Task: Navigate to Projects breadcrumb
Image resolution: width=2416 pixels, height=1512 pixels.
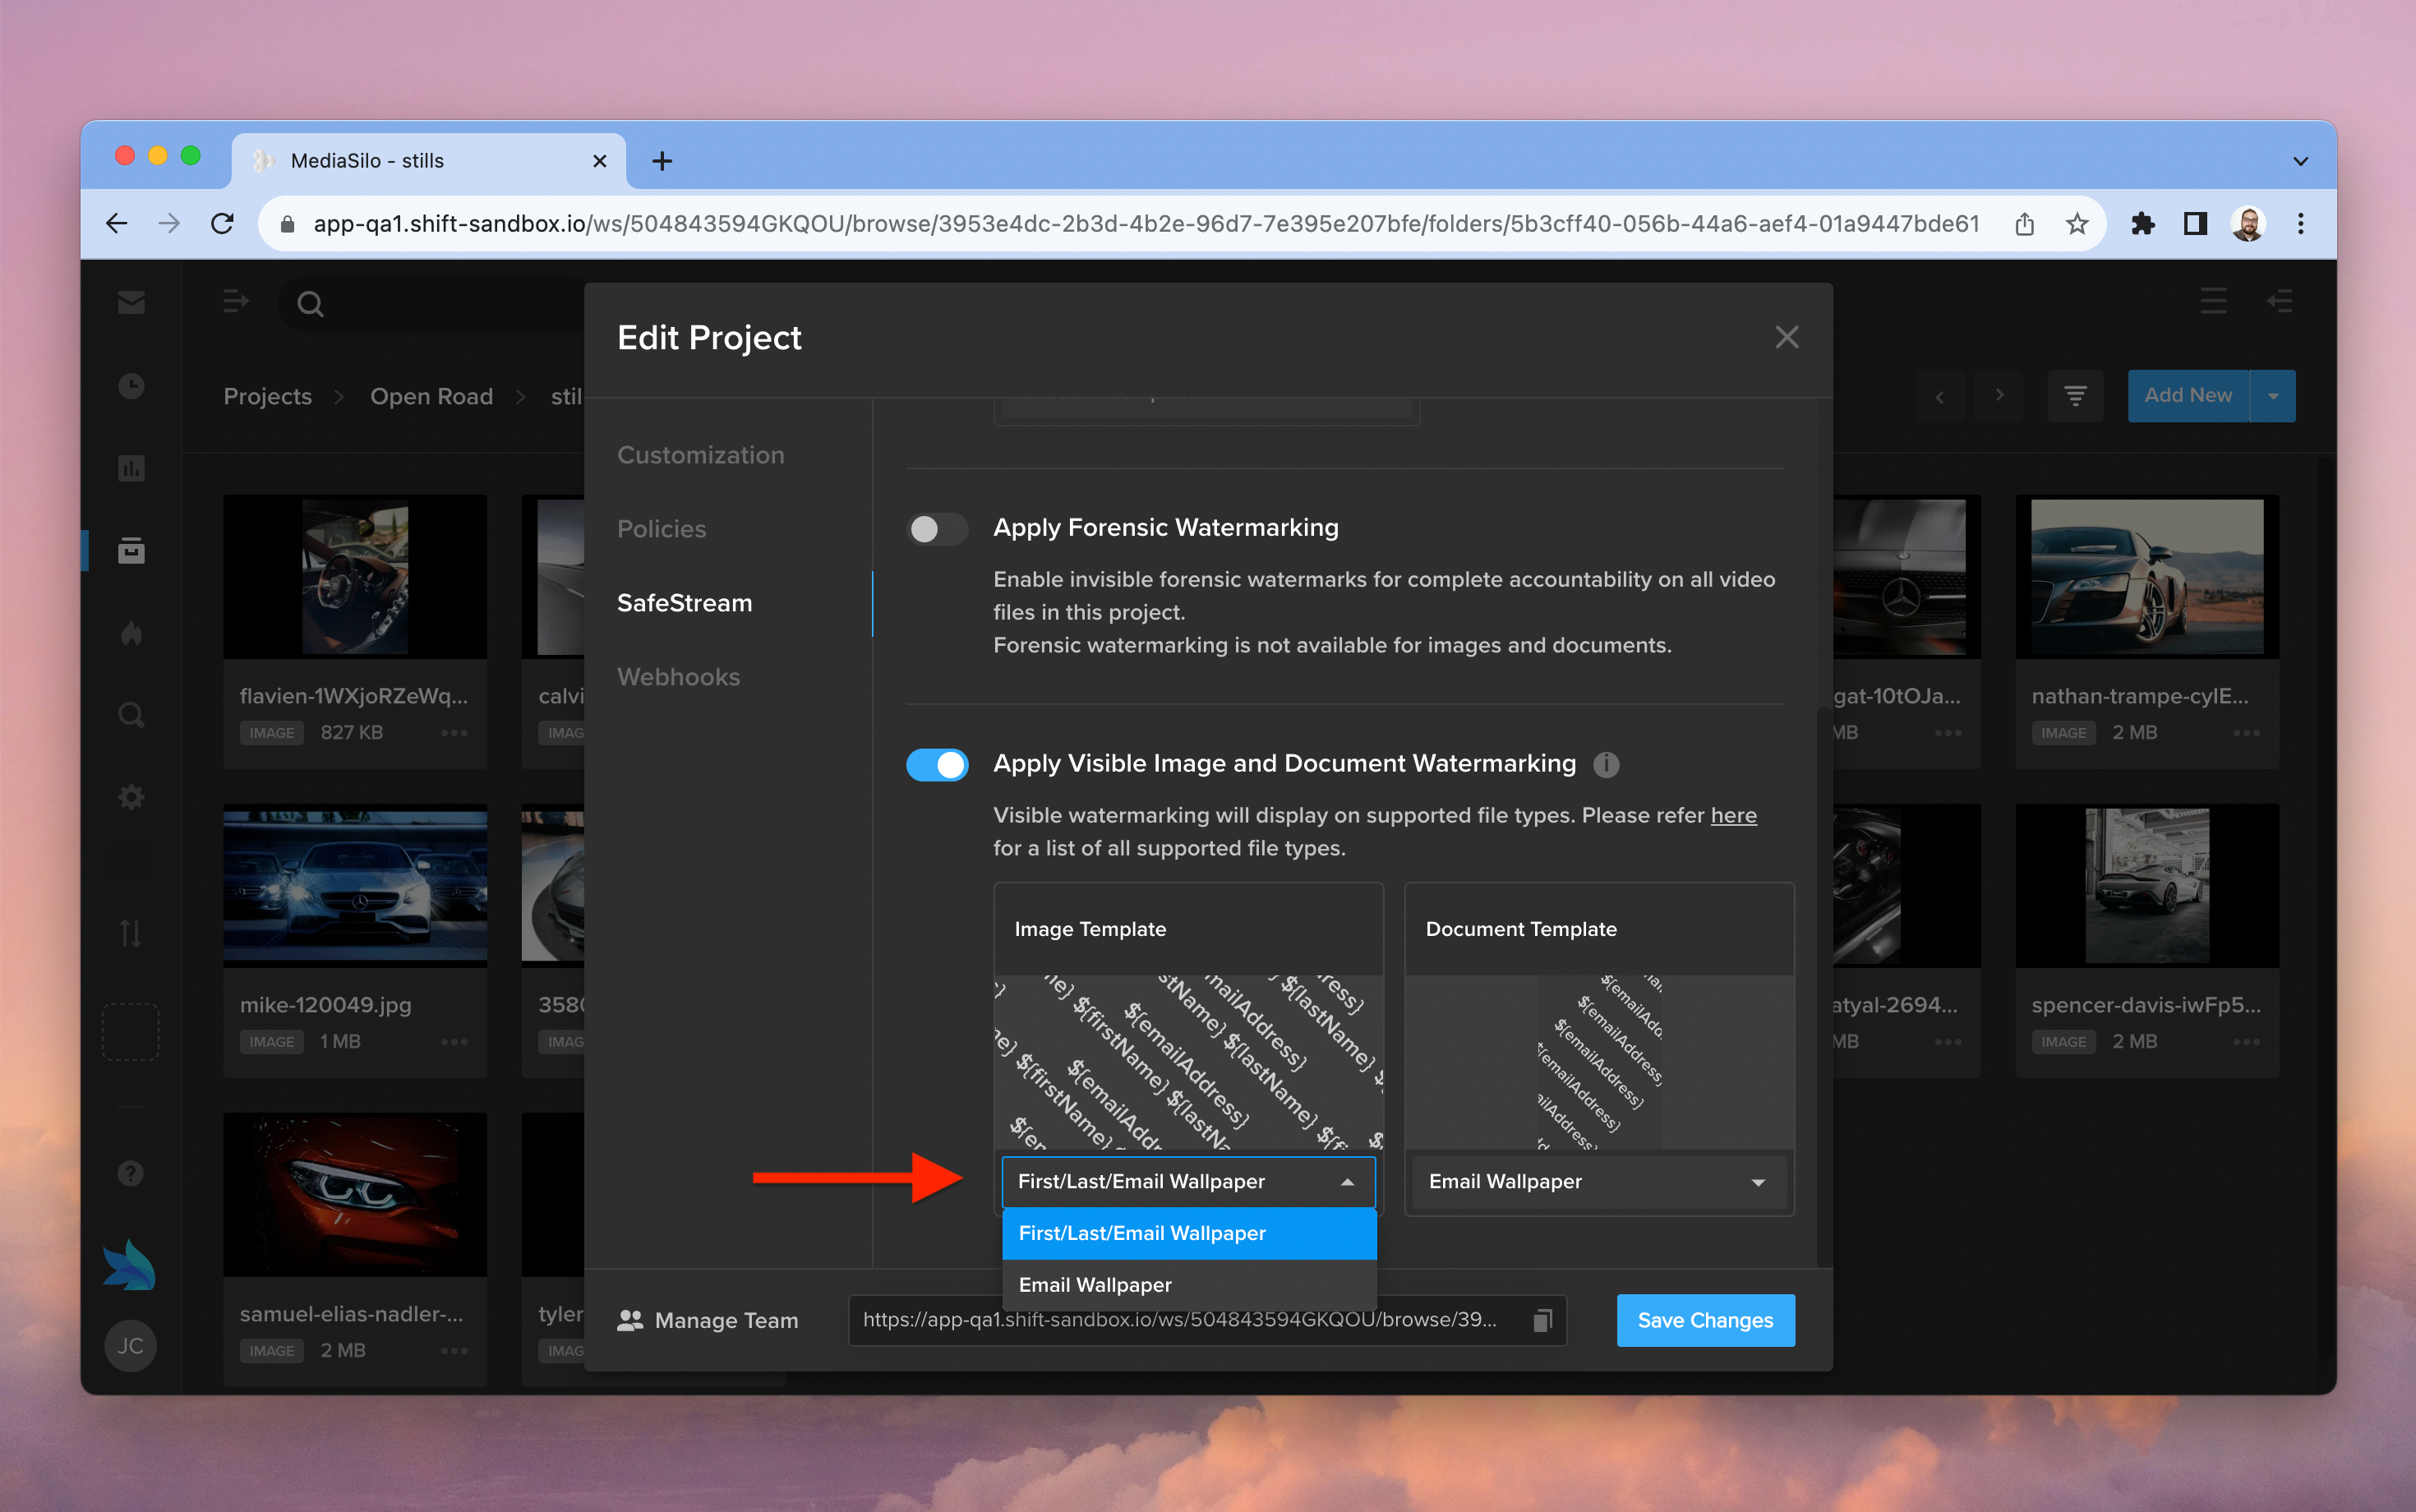Action: click(267, 396)
